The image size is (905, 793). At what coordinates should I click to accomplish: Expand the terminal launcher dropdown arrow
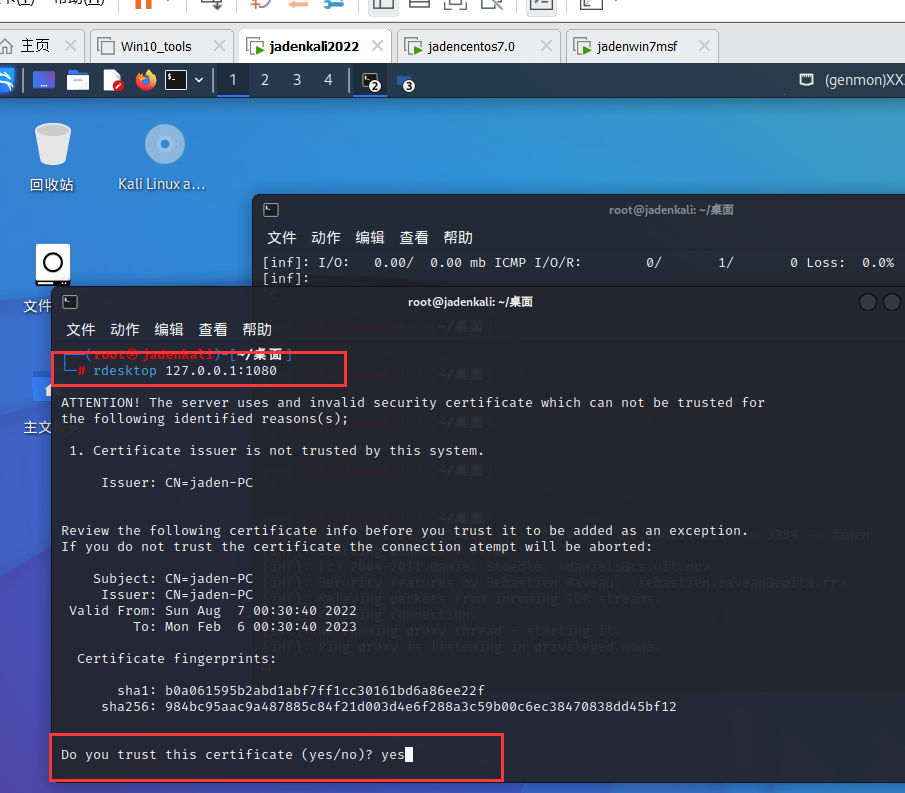pyautogui.click(x=199, y=80)
